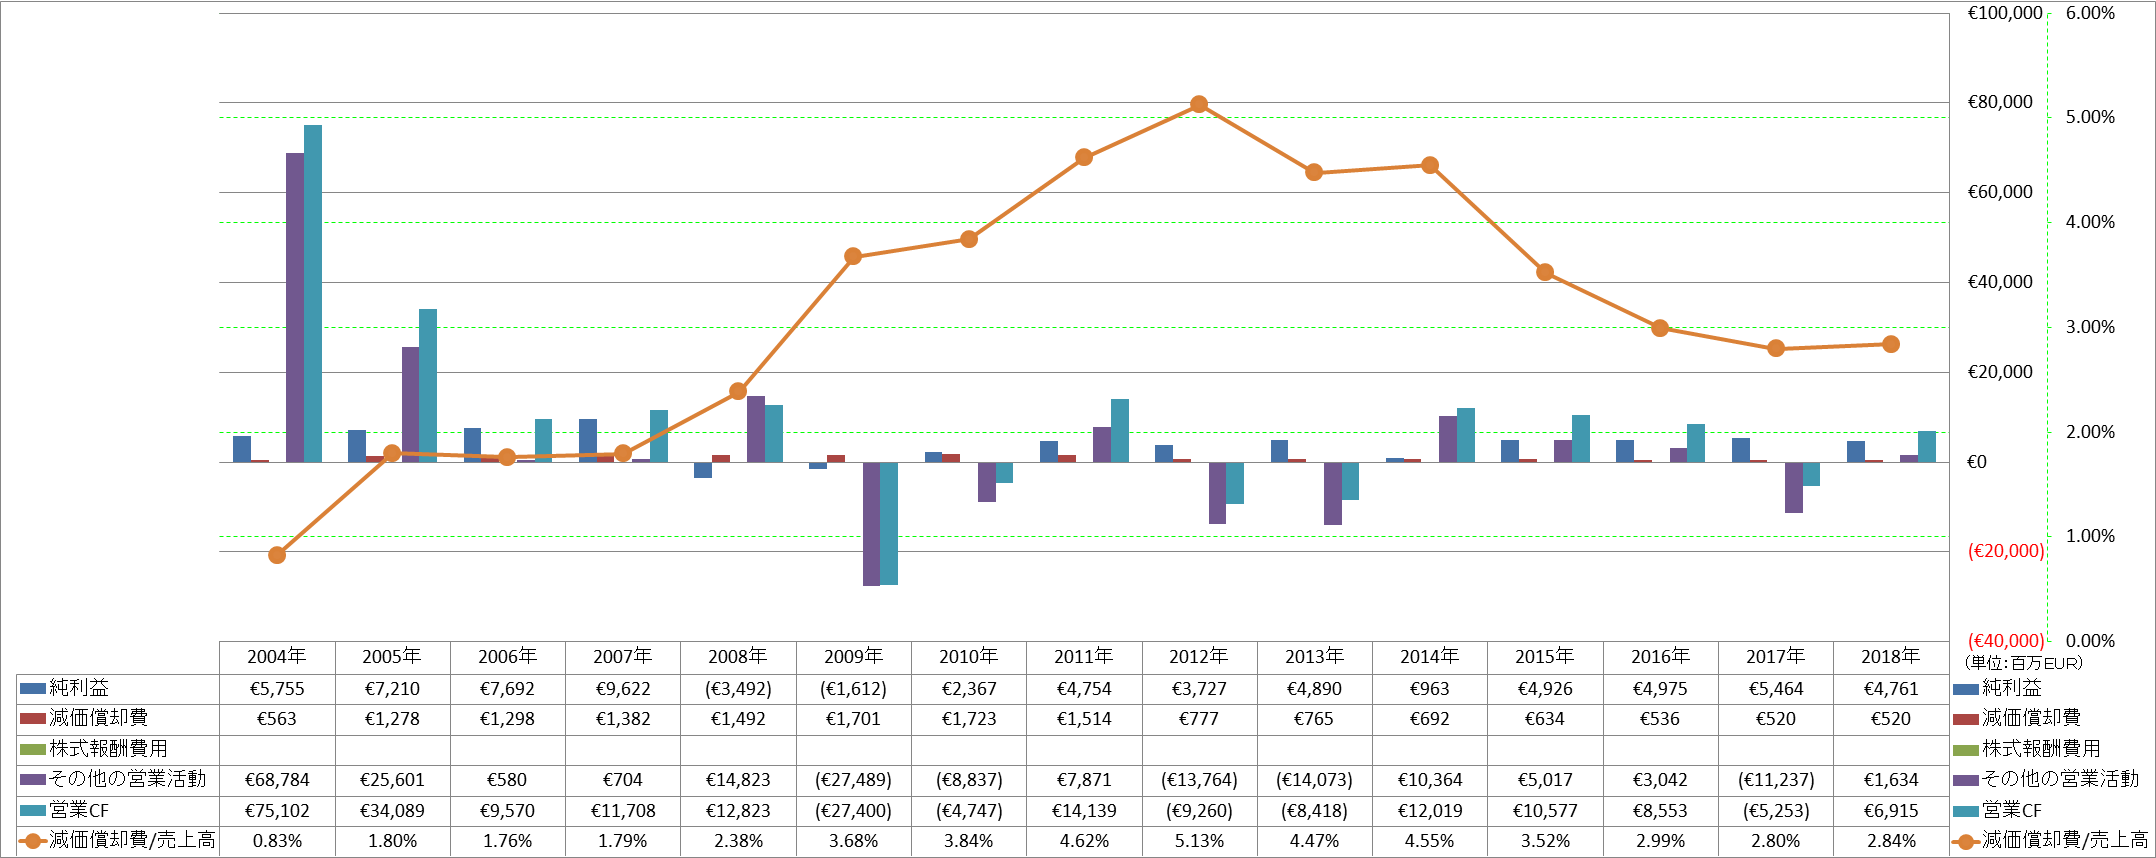Click the blue 純利益 legend swatch at right
The image size is (2156, 858).
coord(1965,688)
